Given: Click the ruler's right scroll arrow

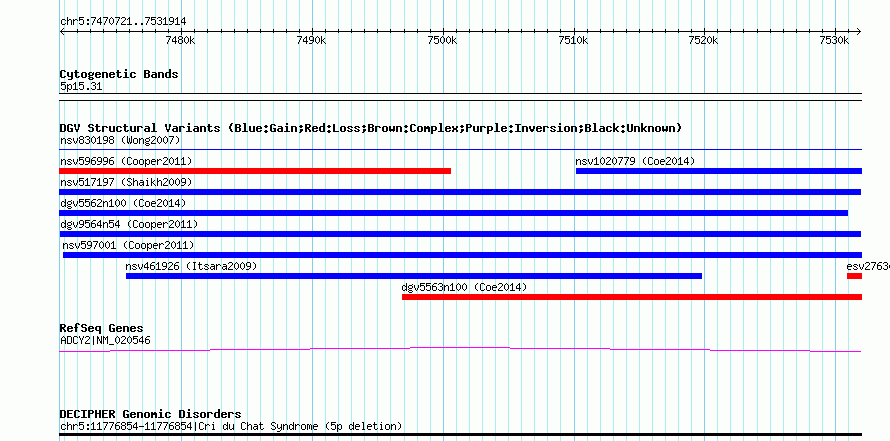Looking at the screenshot, I should coord(859,32).
